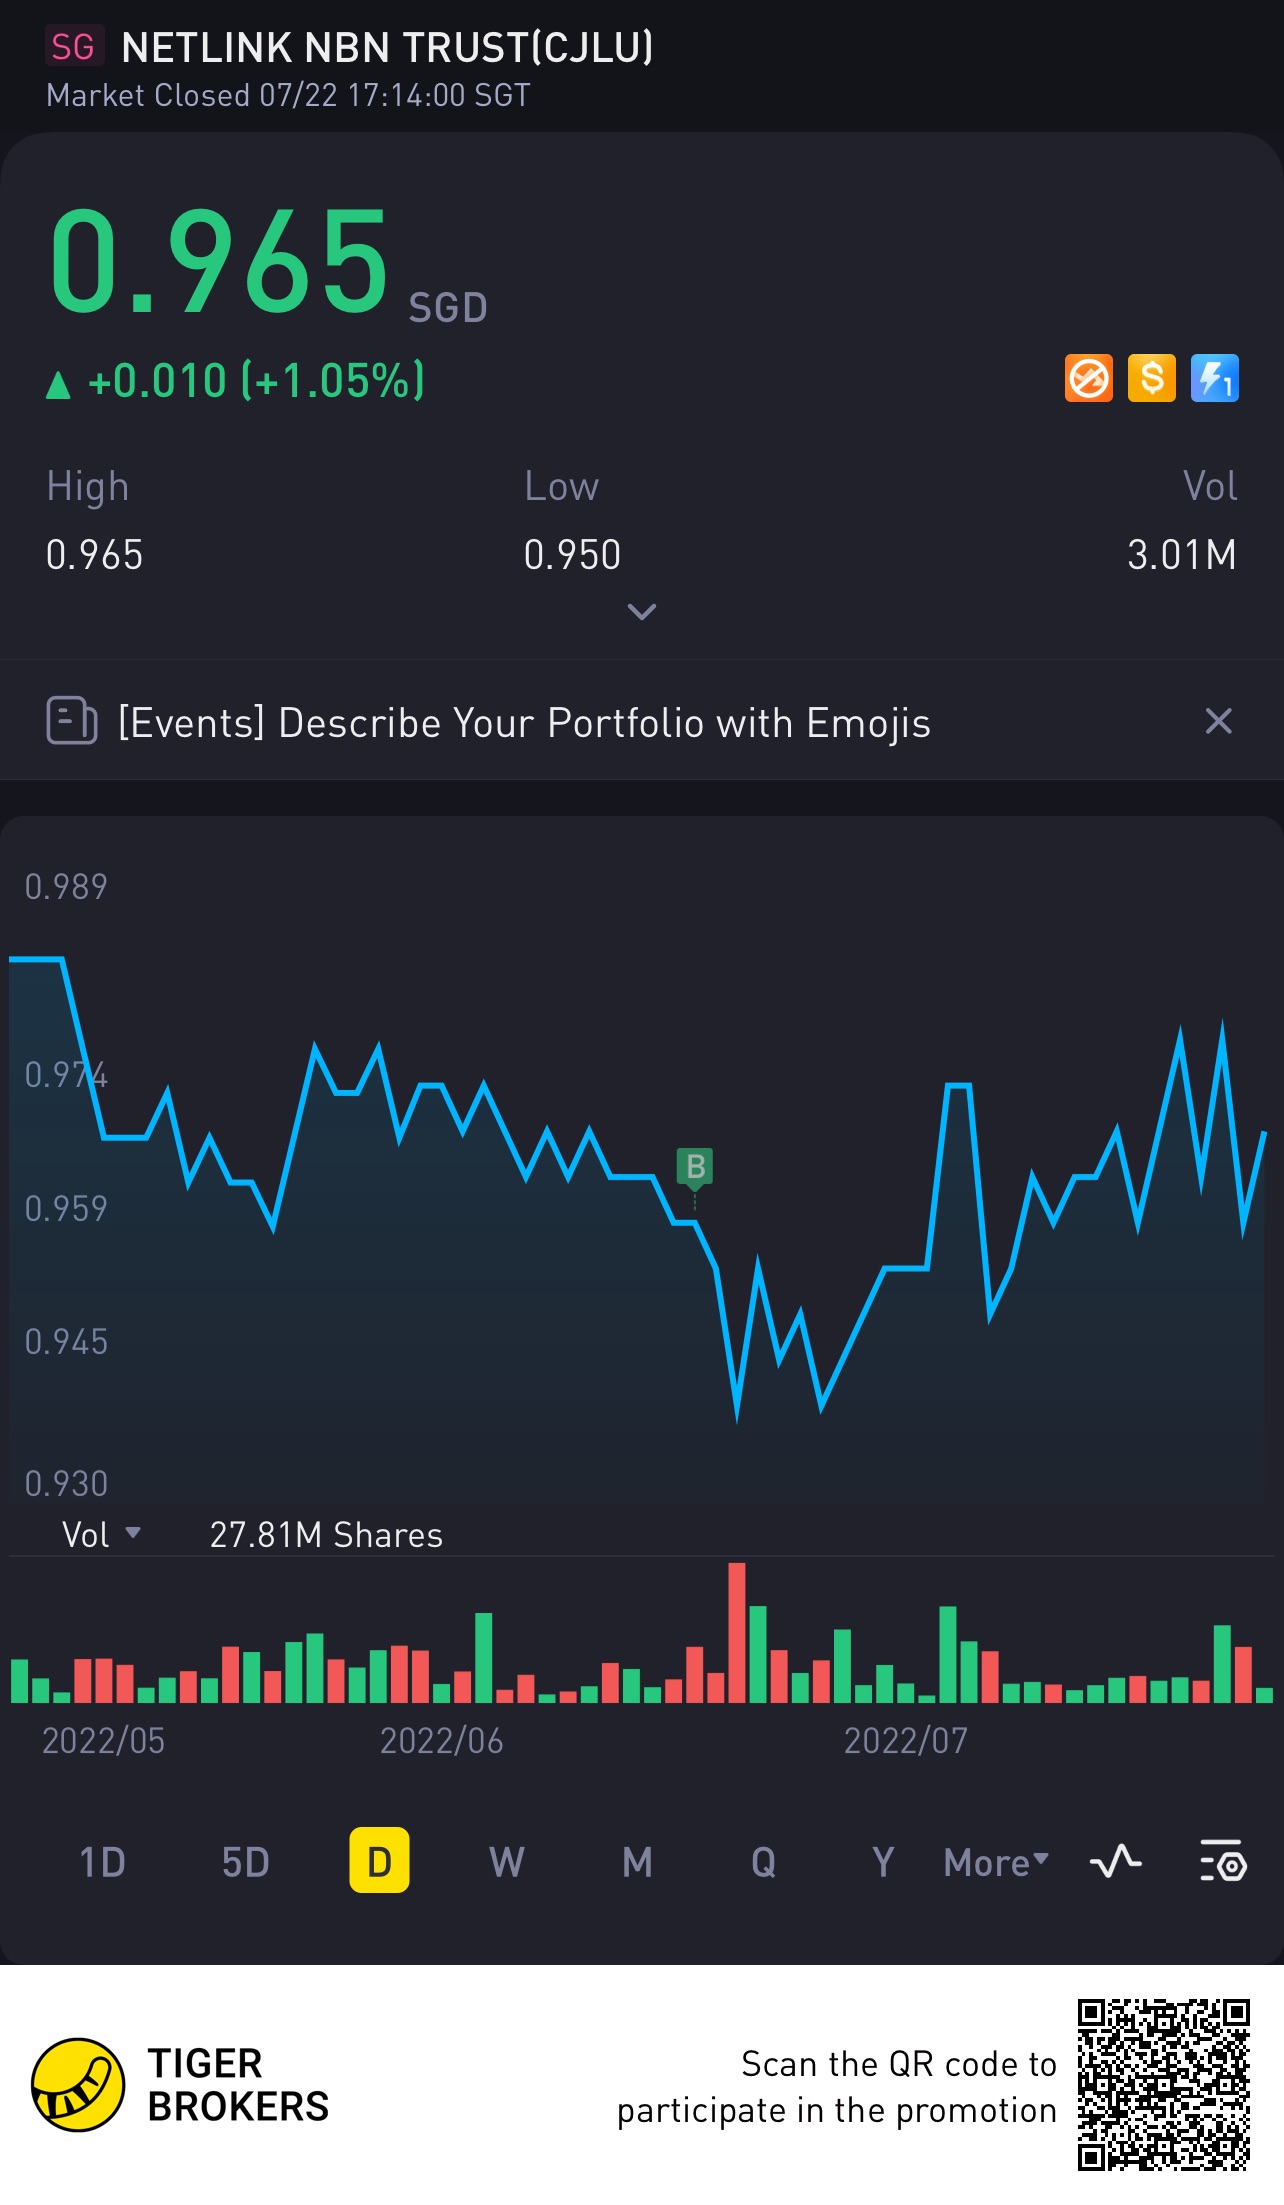Image resolution: width=1284 pixels, height=2205 pixels.
Task: Open the Describe Your Portfolio with Emojis event
Action: point(524,723)
